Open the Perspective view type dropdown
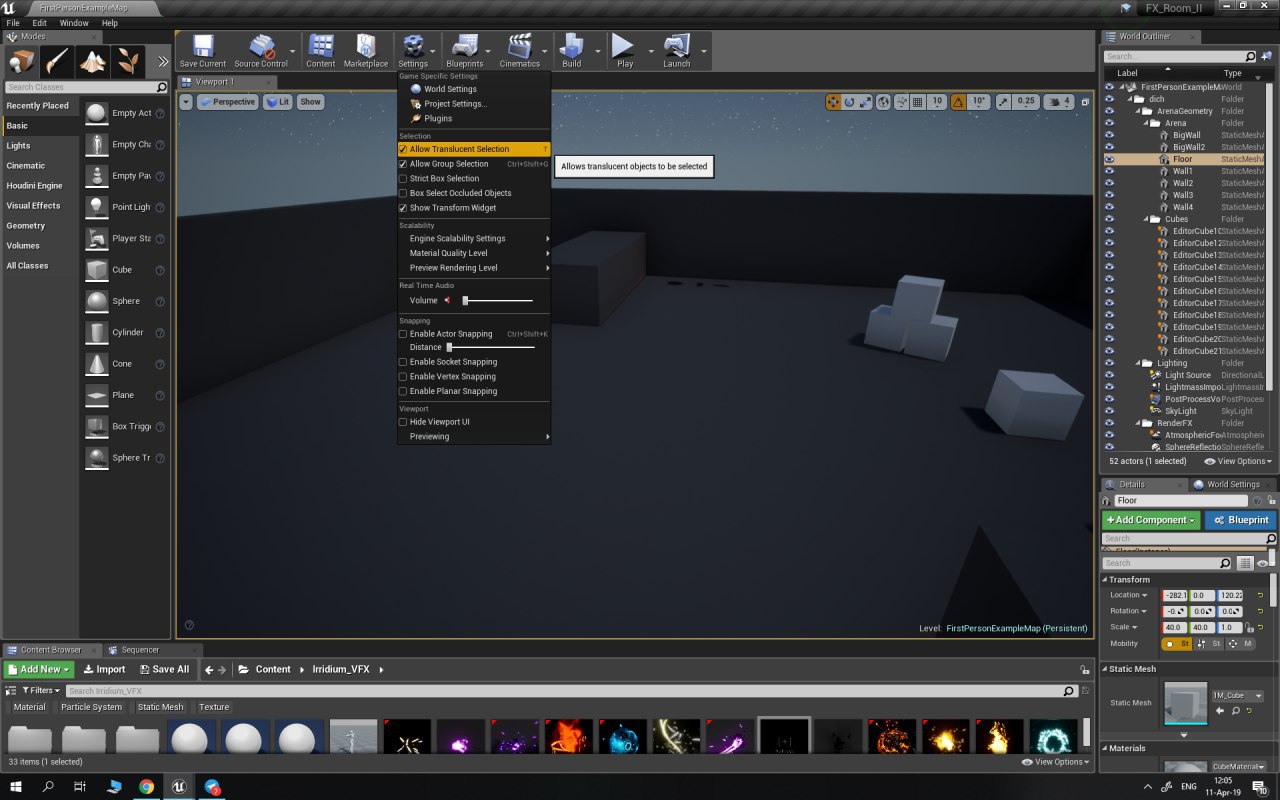Screen dimensions: 1280x800 (227, 102)
